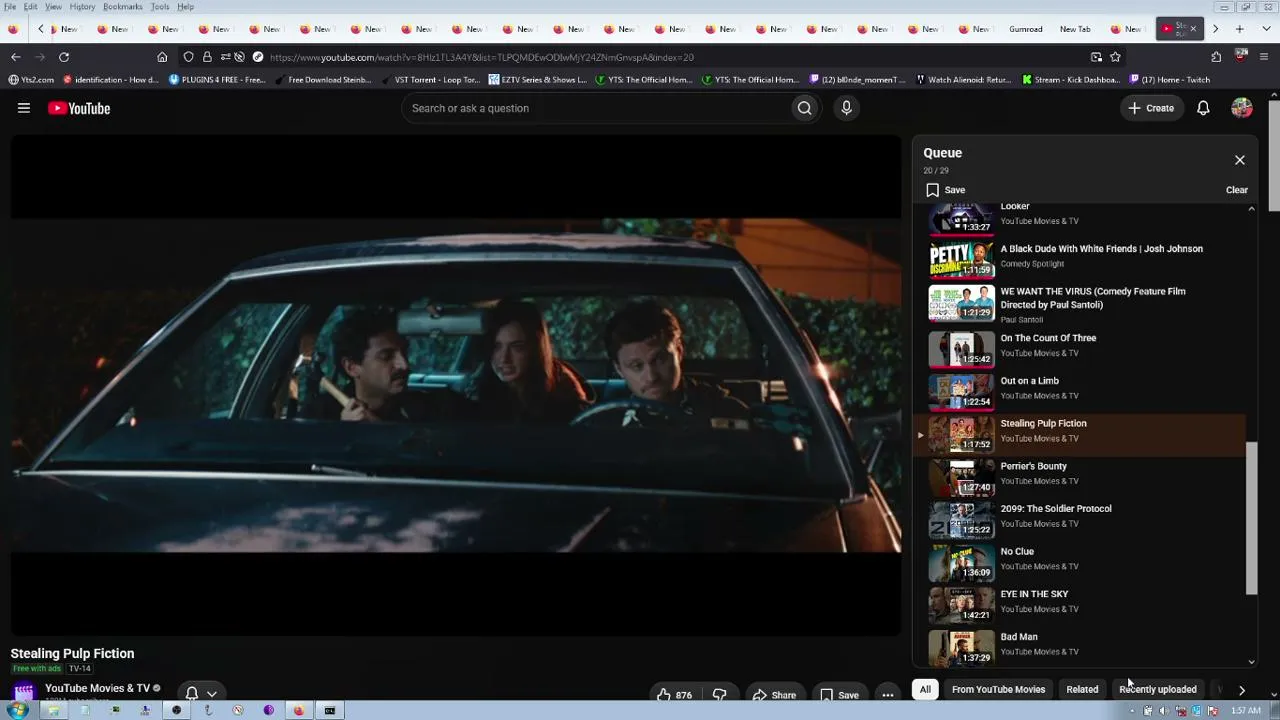Viewport: 1280px width, 720px height.
Task: Open the Bad Man thumbnail
Action: (x=961, y=647)
